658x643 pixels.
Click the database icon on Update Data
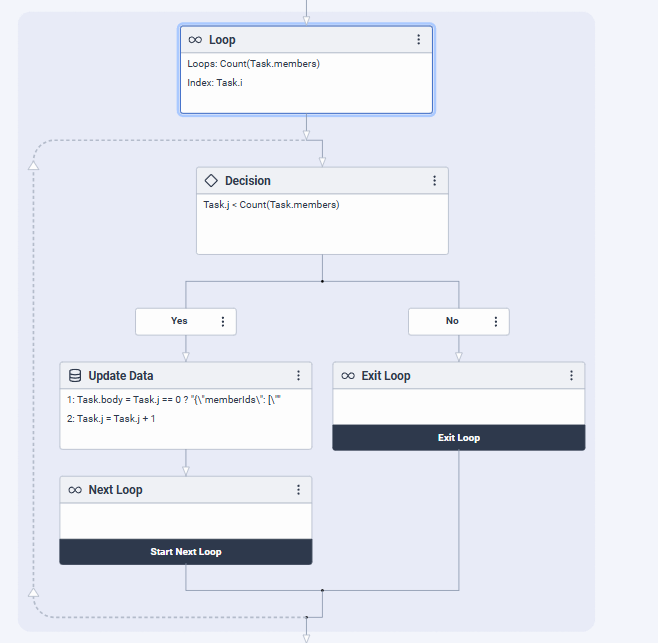75,376
